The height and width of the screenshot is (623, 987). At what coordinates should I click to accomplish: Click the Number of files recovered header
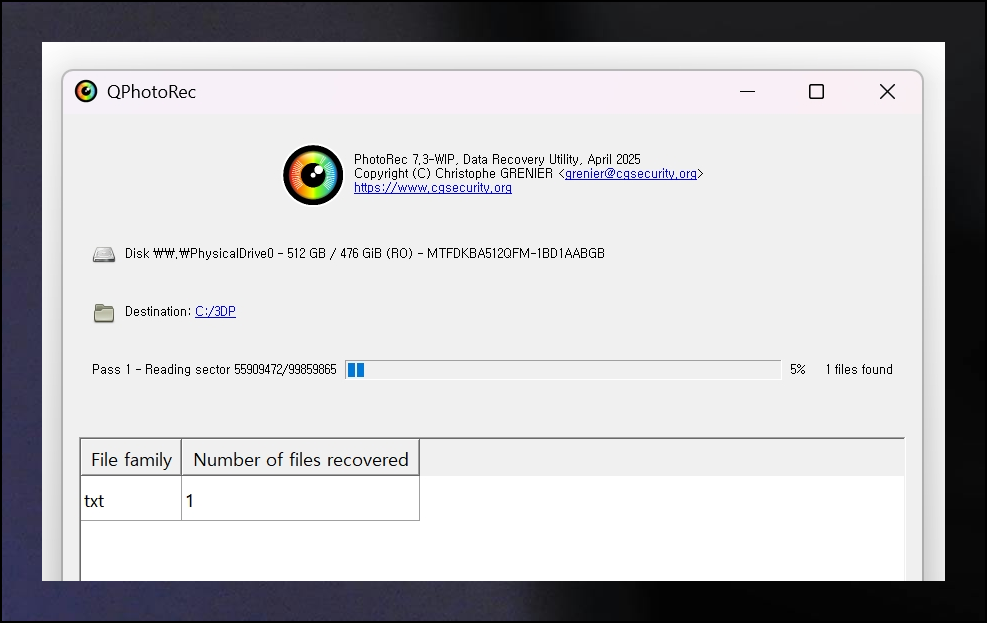coord(301,457)
